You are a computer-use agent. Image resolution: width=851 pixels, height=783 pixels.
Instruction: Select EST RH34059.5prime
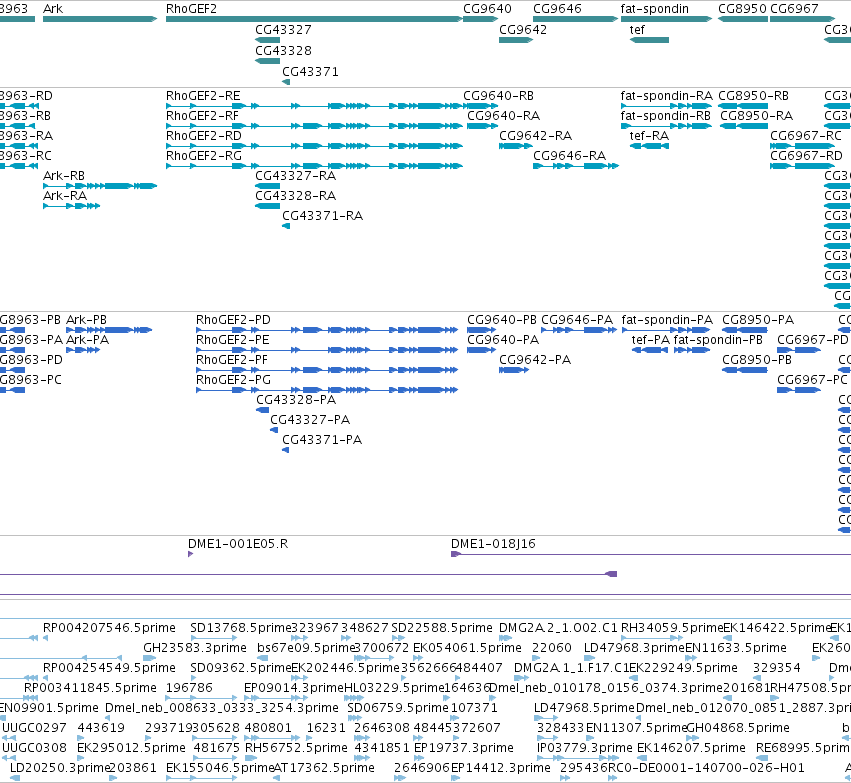(672, 628)
